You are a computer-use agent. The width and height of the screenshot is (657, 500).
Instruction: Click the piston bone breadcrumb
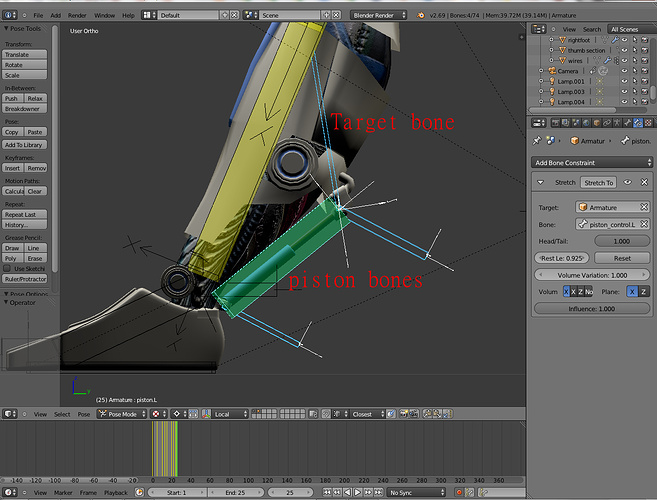(636, 141)
